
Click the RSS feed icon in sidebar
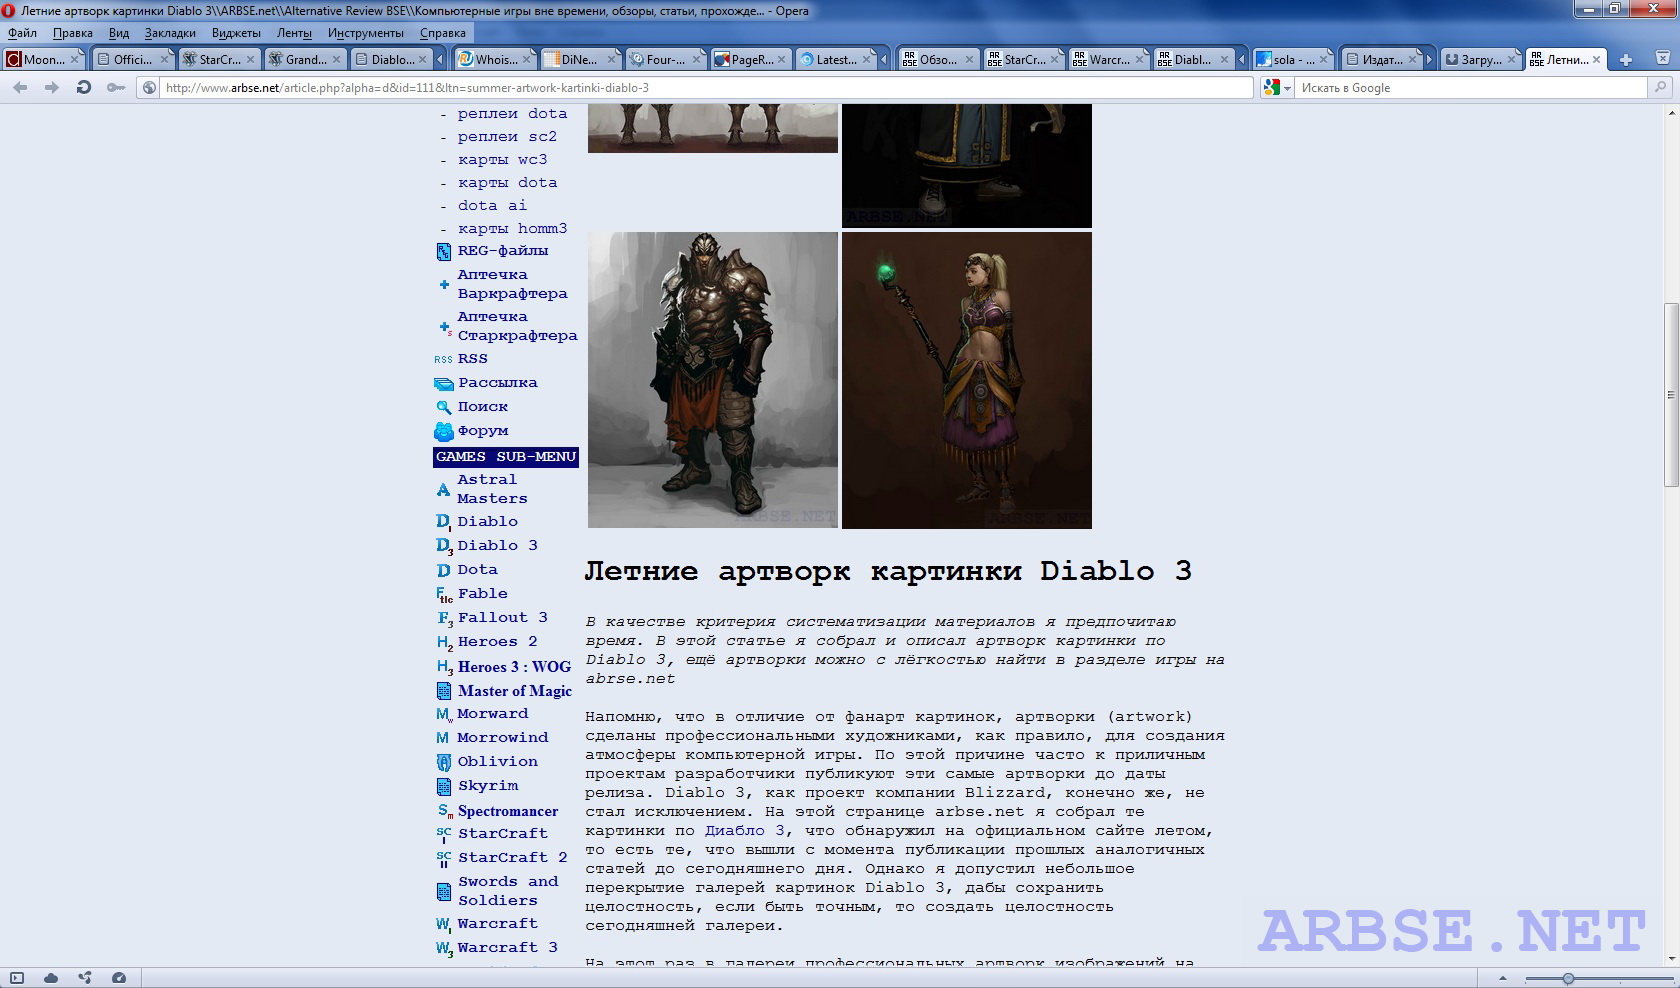coord(443,359)
